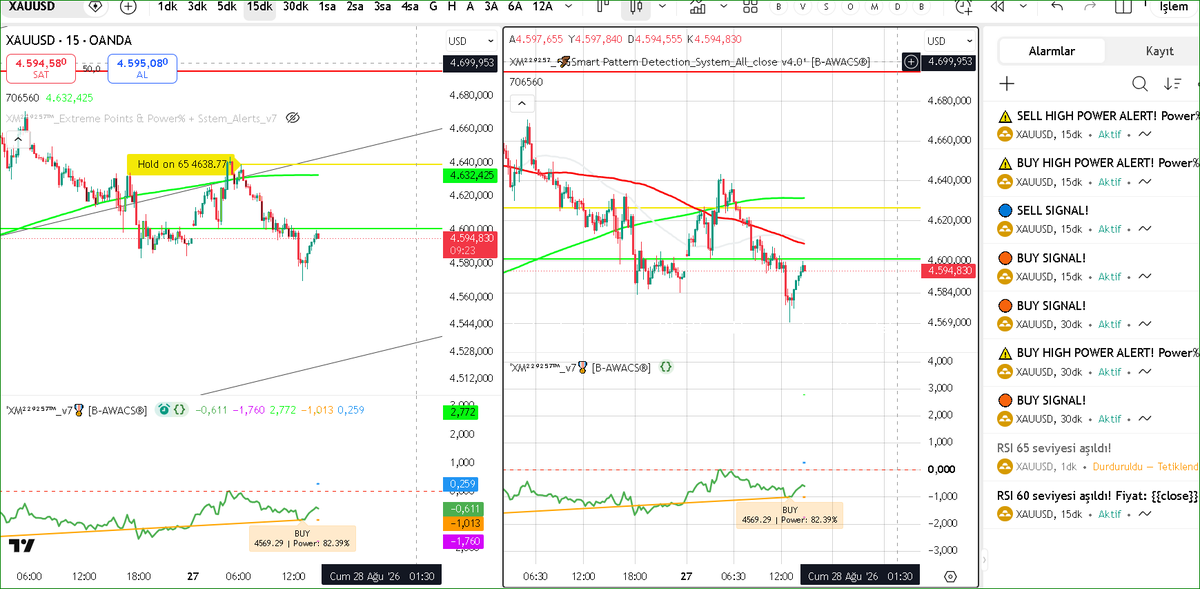Screen dimensions: 1200x589
Task: Select the RSI 65 seviyesi aşıldı! alert
Action: tap(1098, 457)
